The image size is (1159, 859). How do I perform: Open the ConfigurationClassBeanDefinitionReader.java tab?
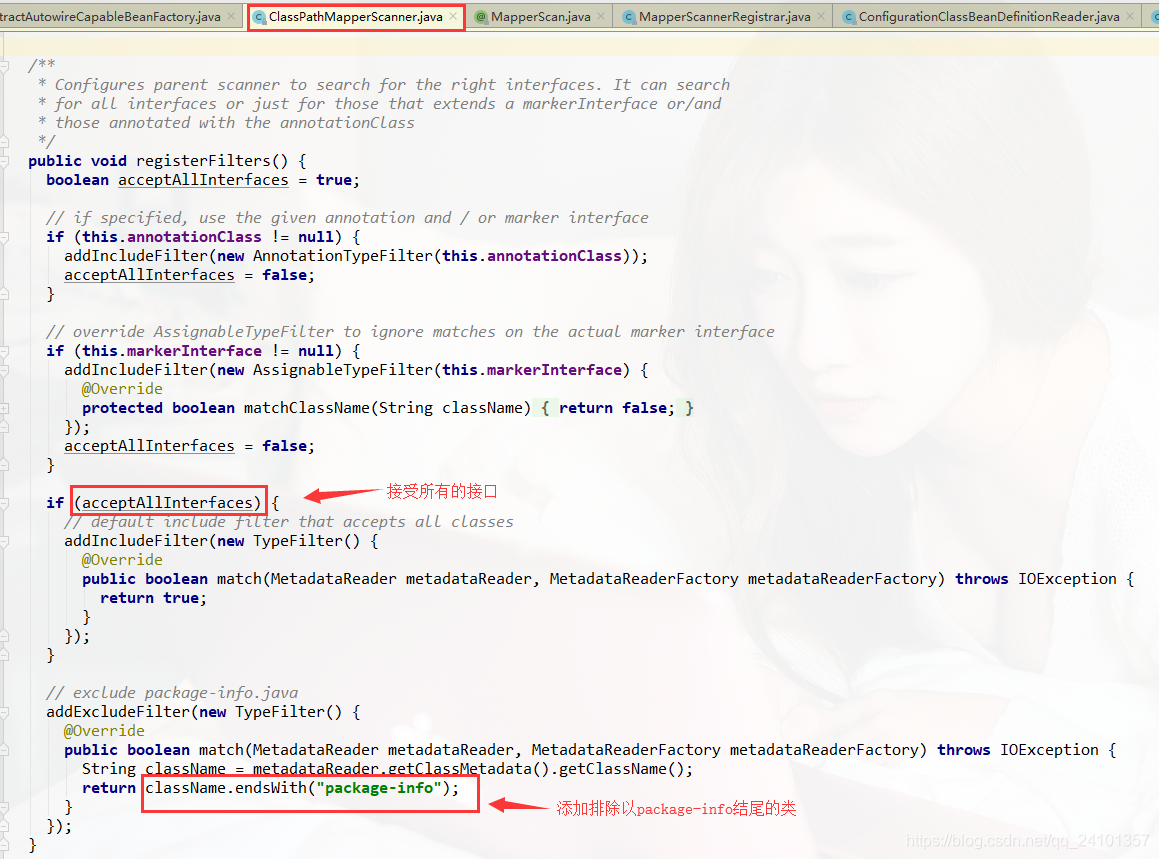click(x=989, y=16)
